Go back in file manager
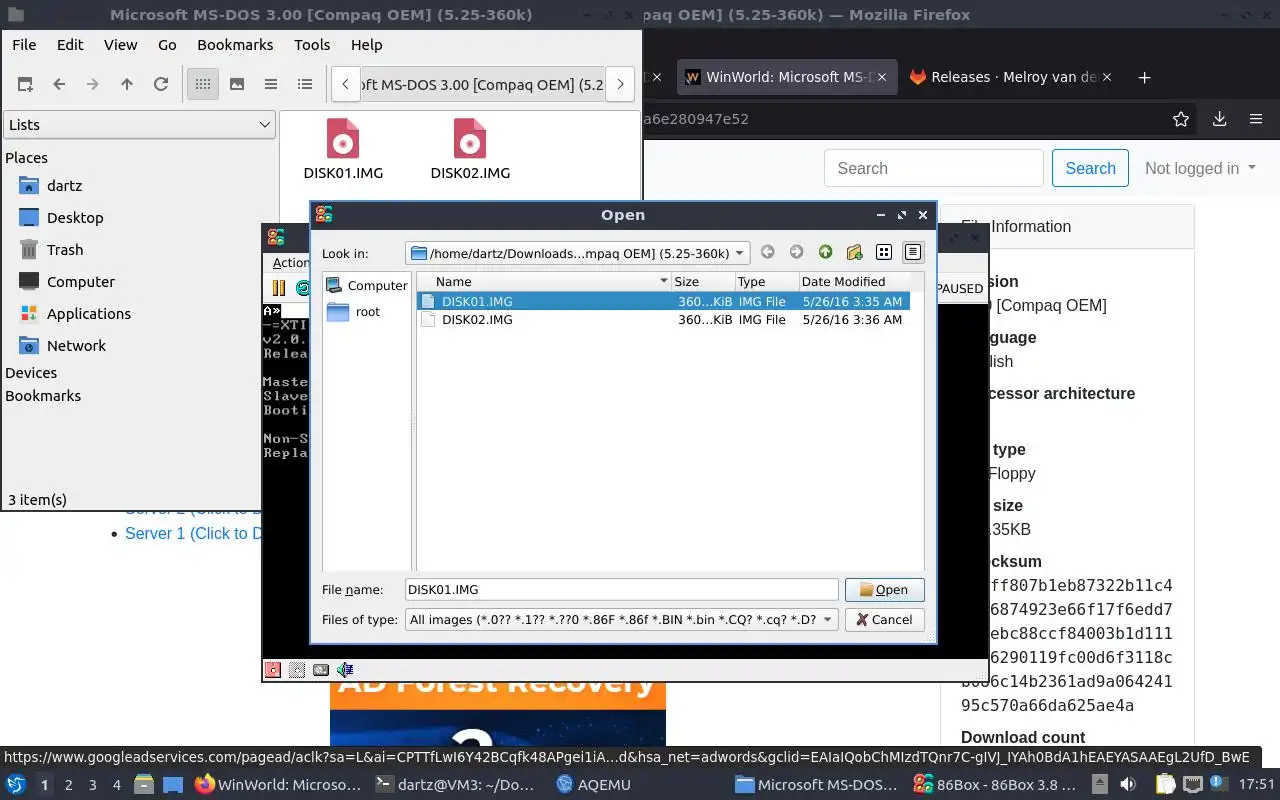 coord(59,85)
